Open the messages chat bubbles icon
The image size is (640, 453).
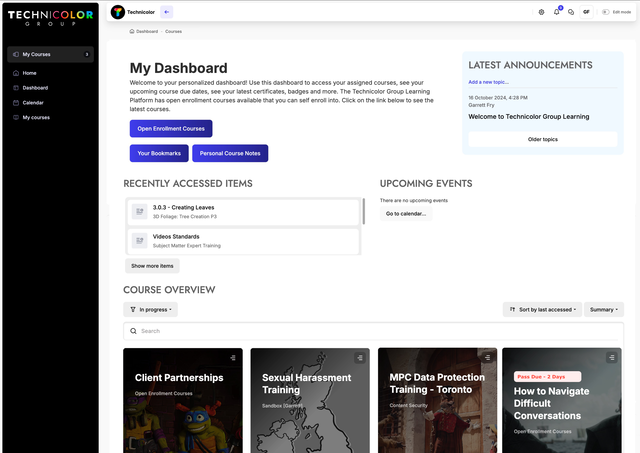click(x=571, y=12)
